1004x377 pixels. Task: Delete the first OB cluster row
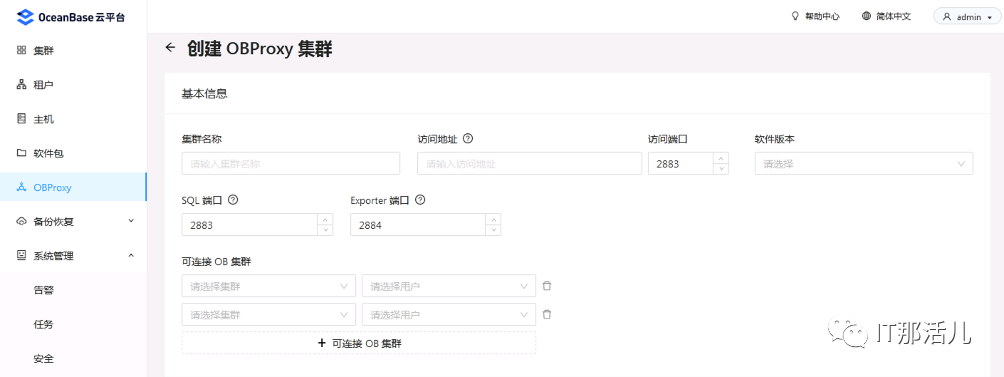tap(547, 286)
